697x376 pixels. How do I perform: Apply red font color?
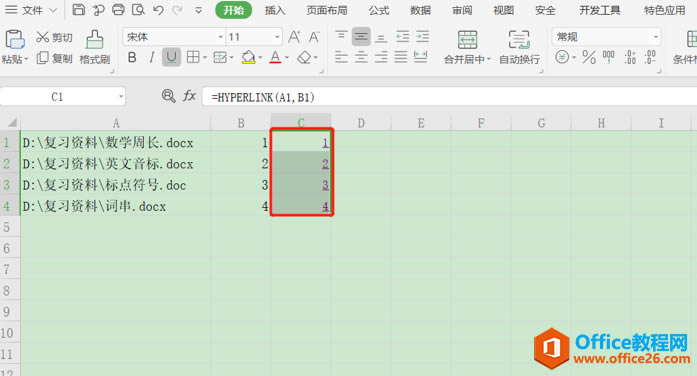coord(275,57)
